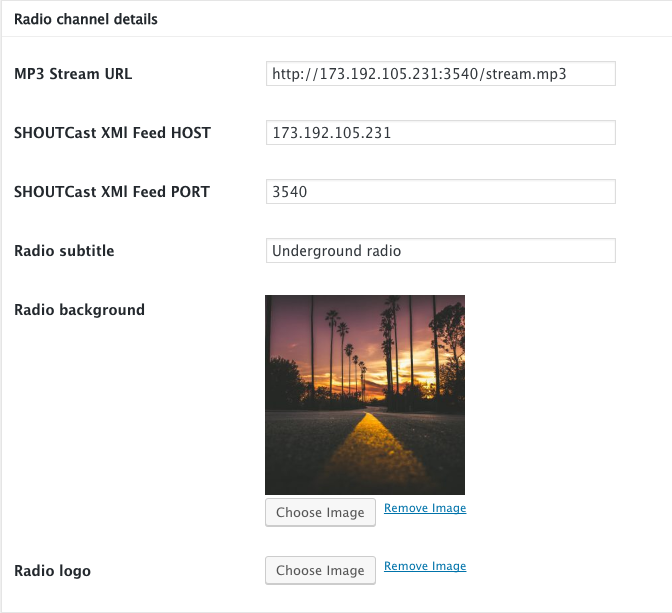Click the SHOUTCast XMl Feed HOST label
Screen dimensions: 672x613
pyautogui.click(x=112, y=133)
